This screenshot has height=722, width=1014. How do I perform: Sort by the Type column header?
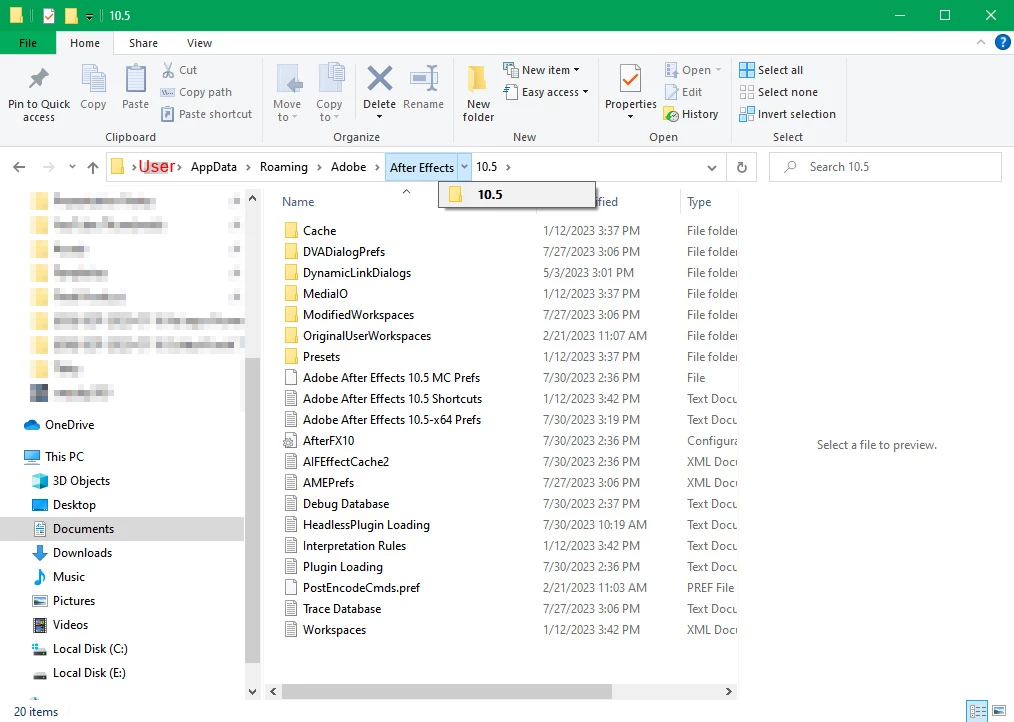[x=699, y=202]
